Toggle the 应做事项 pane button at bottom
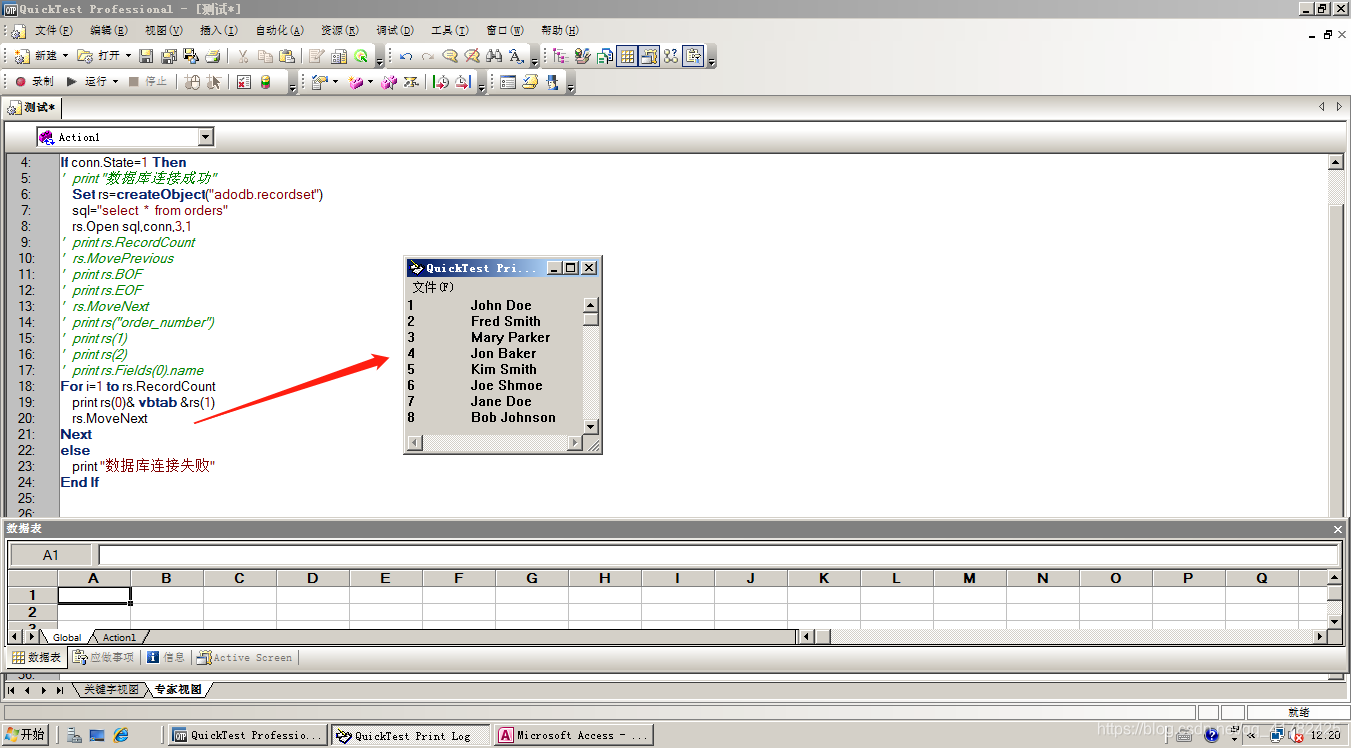This screenshot has width=1351, height=748. point(104,657)
